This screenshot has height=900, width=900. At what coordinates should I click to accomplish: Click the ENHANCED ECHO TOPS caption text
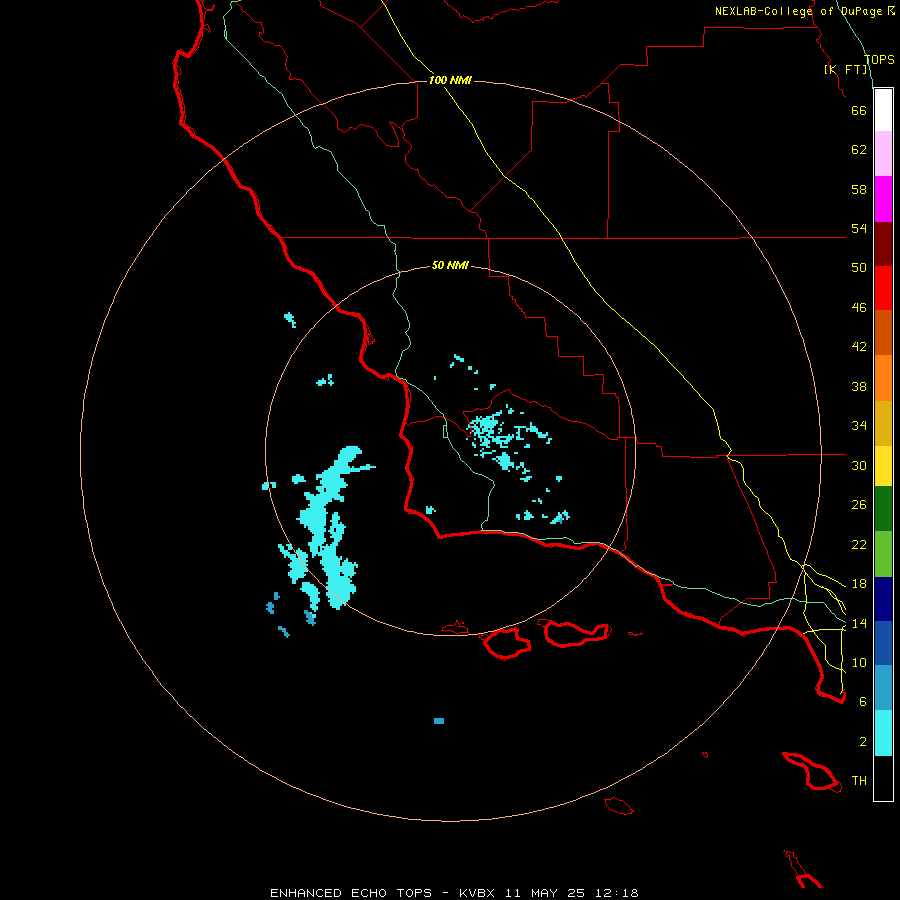pyautogui.click(x=351, y=893)
